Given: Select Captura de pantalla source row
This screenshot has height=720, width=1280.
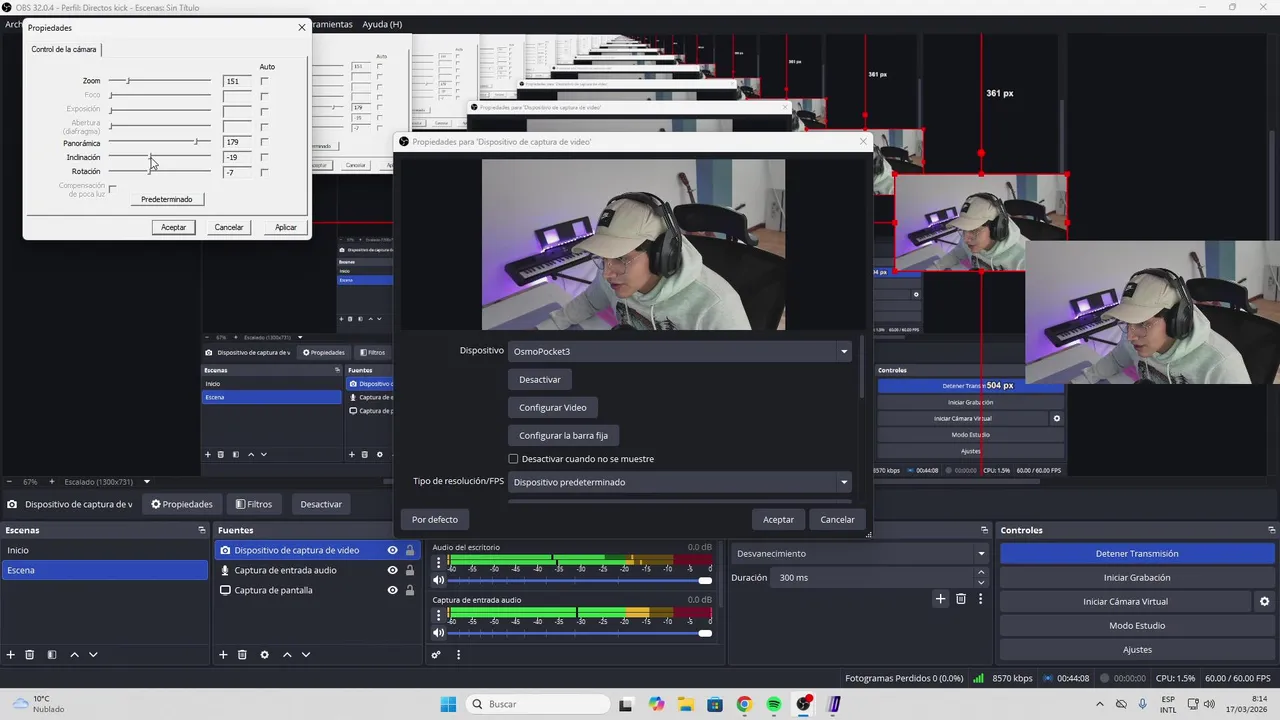Looking at the screenshot, I should (x=316, y=590).
